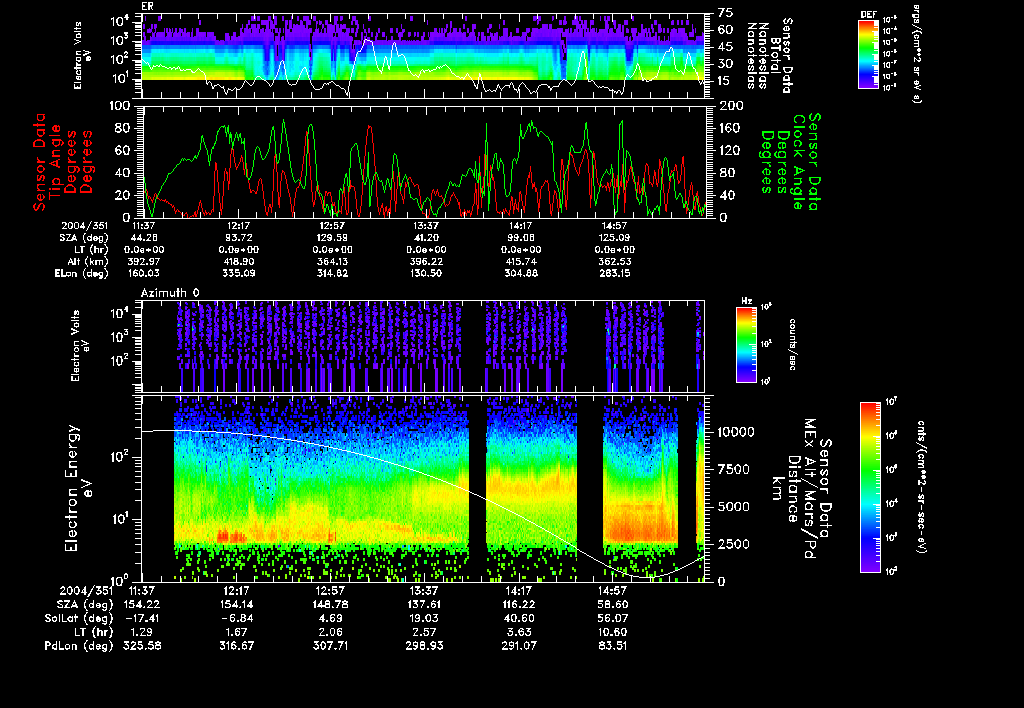Select the altitude value "396.22"
The height and width of the screenshot is (708, 1024).
coord(426,261)
